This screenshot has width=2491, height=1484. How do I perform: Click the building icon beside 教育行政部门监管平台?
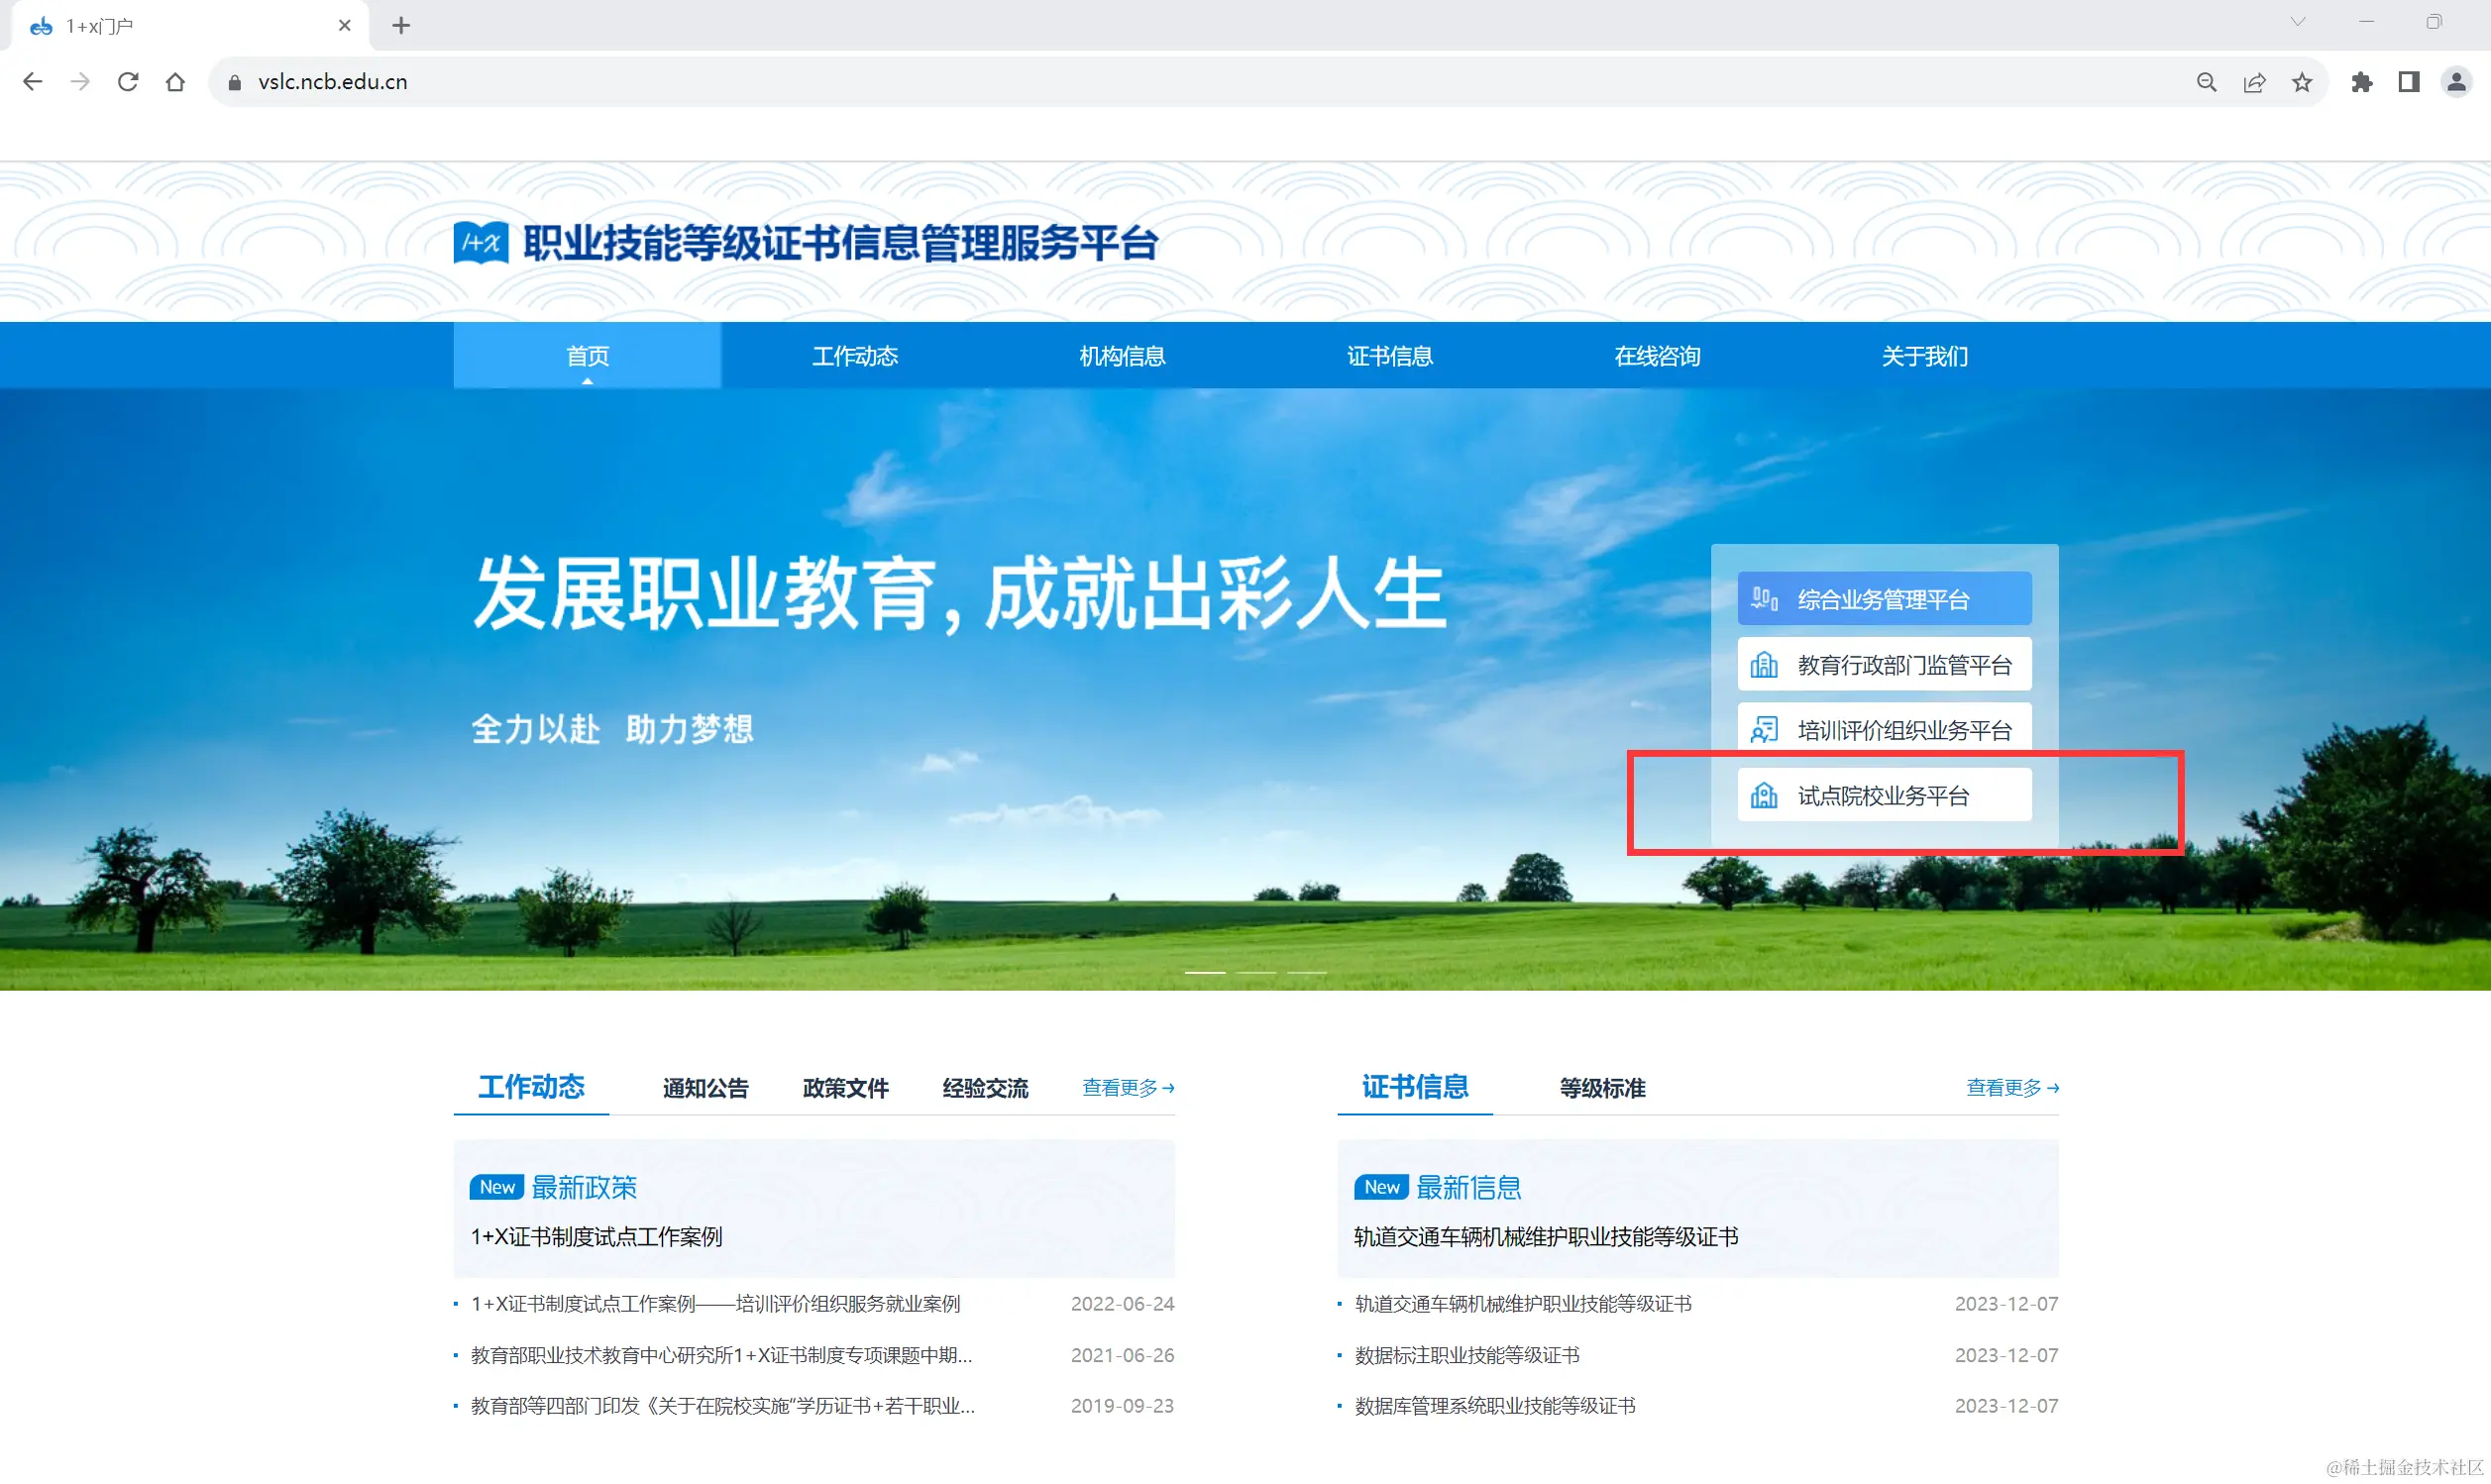coord(1764,663)
